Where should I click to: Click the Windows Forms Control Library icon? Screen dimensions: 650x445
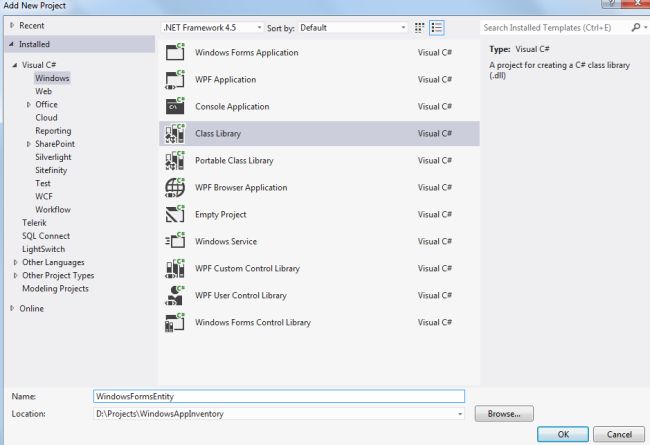coord(175,322)
